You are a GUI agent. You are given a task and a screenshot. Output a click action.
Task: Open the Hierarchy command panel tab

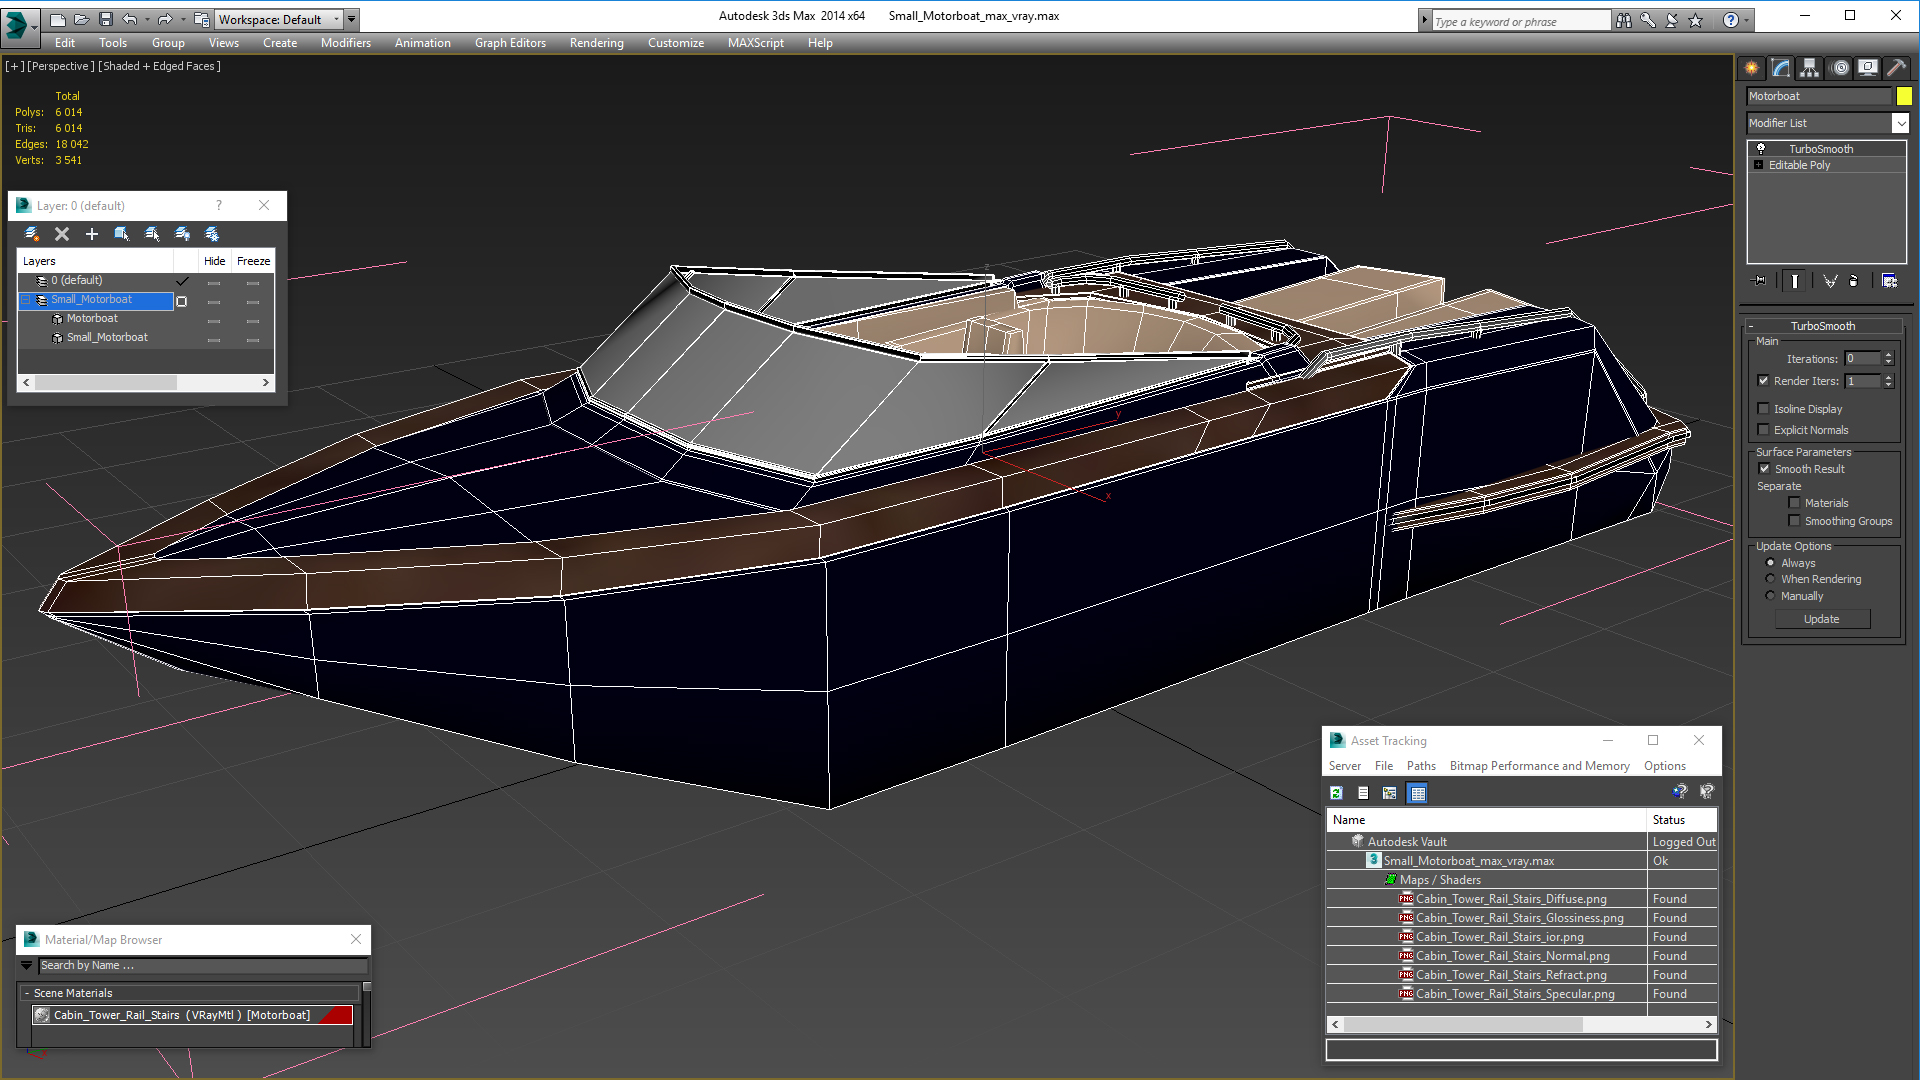point(1810,68)
